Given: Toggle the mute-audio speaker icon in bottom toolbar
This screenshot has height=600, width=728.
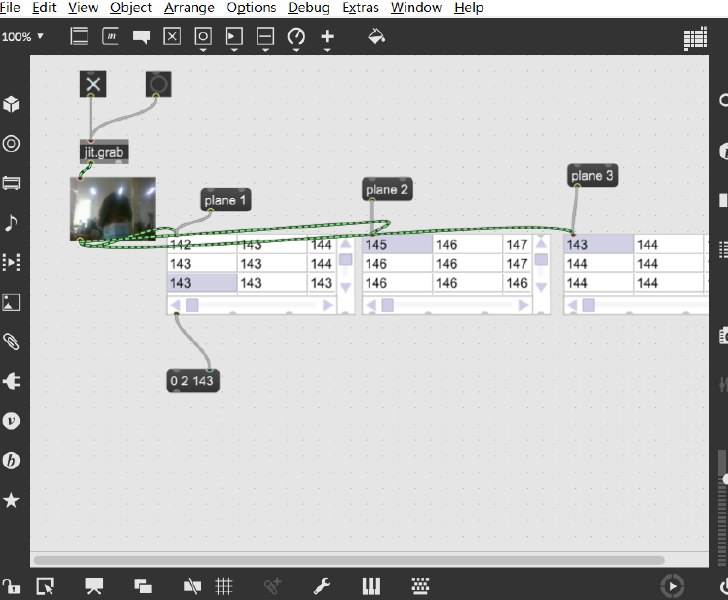Looking at the screenshot, I should click(x=192, y=587).
